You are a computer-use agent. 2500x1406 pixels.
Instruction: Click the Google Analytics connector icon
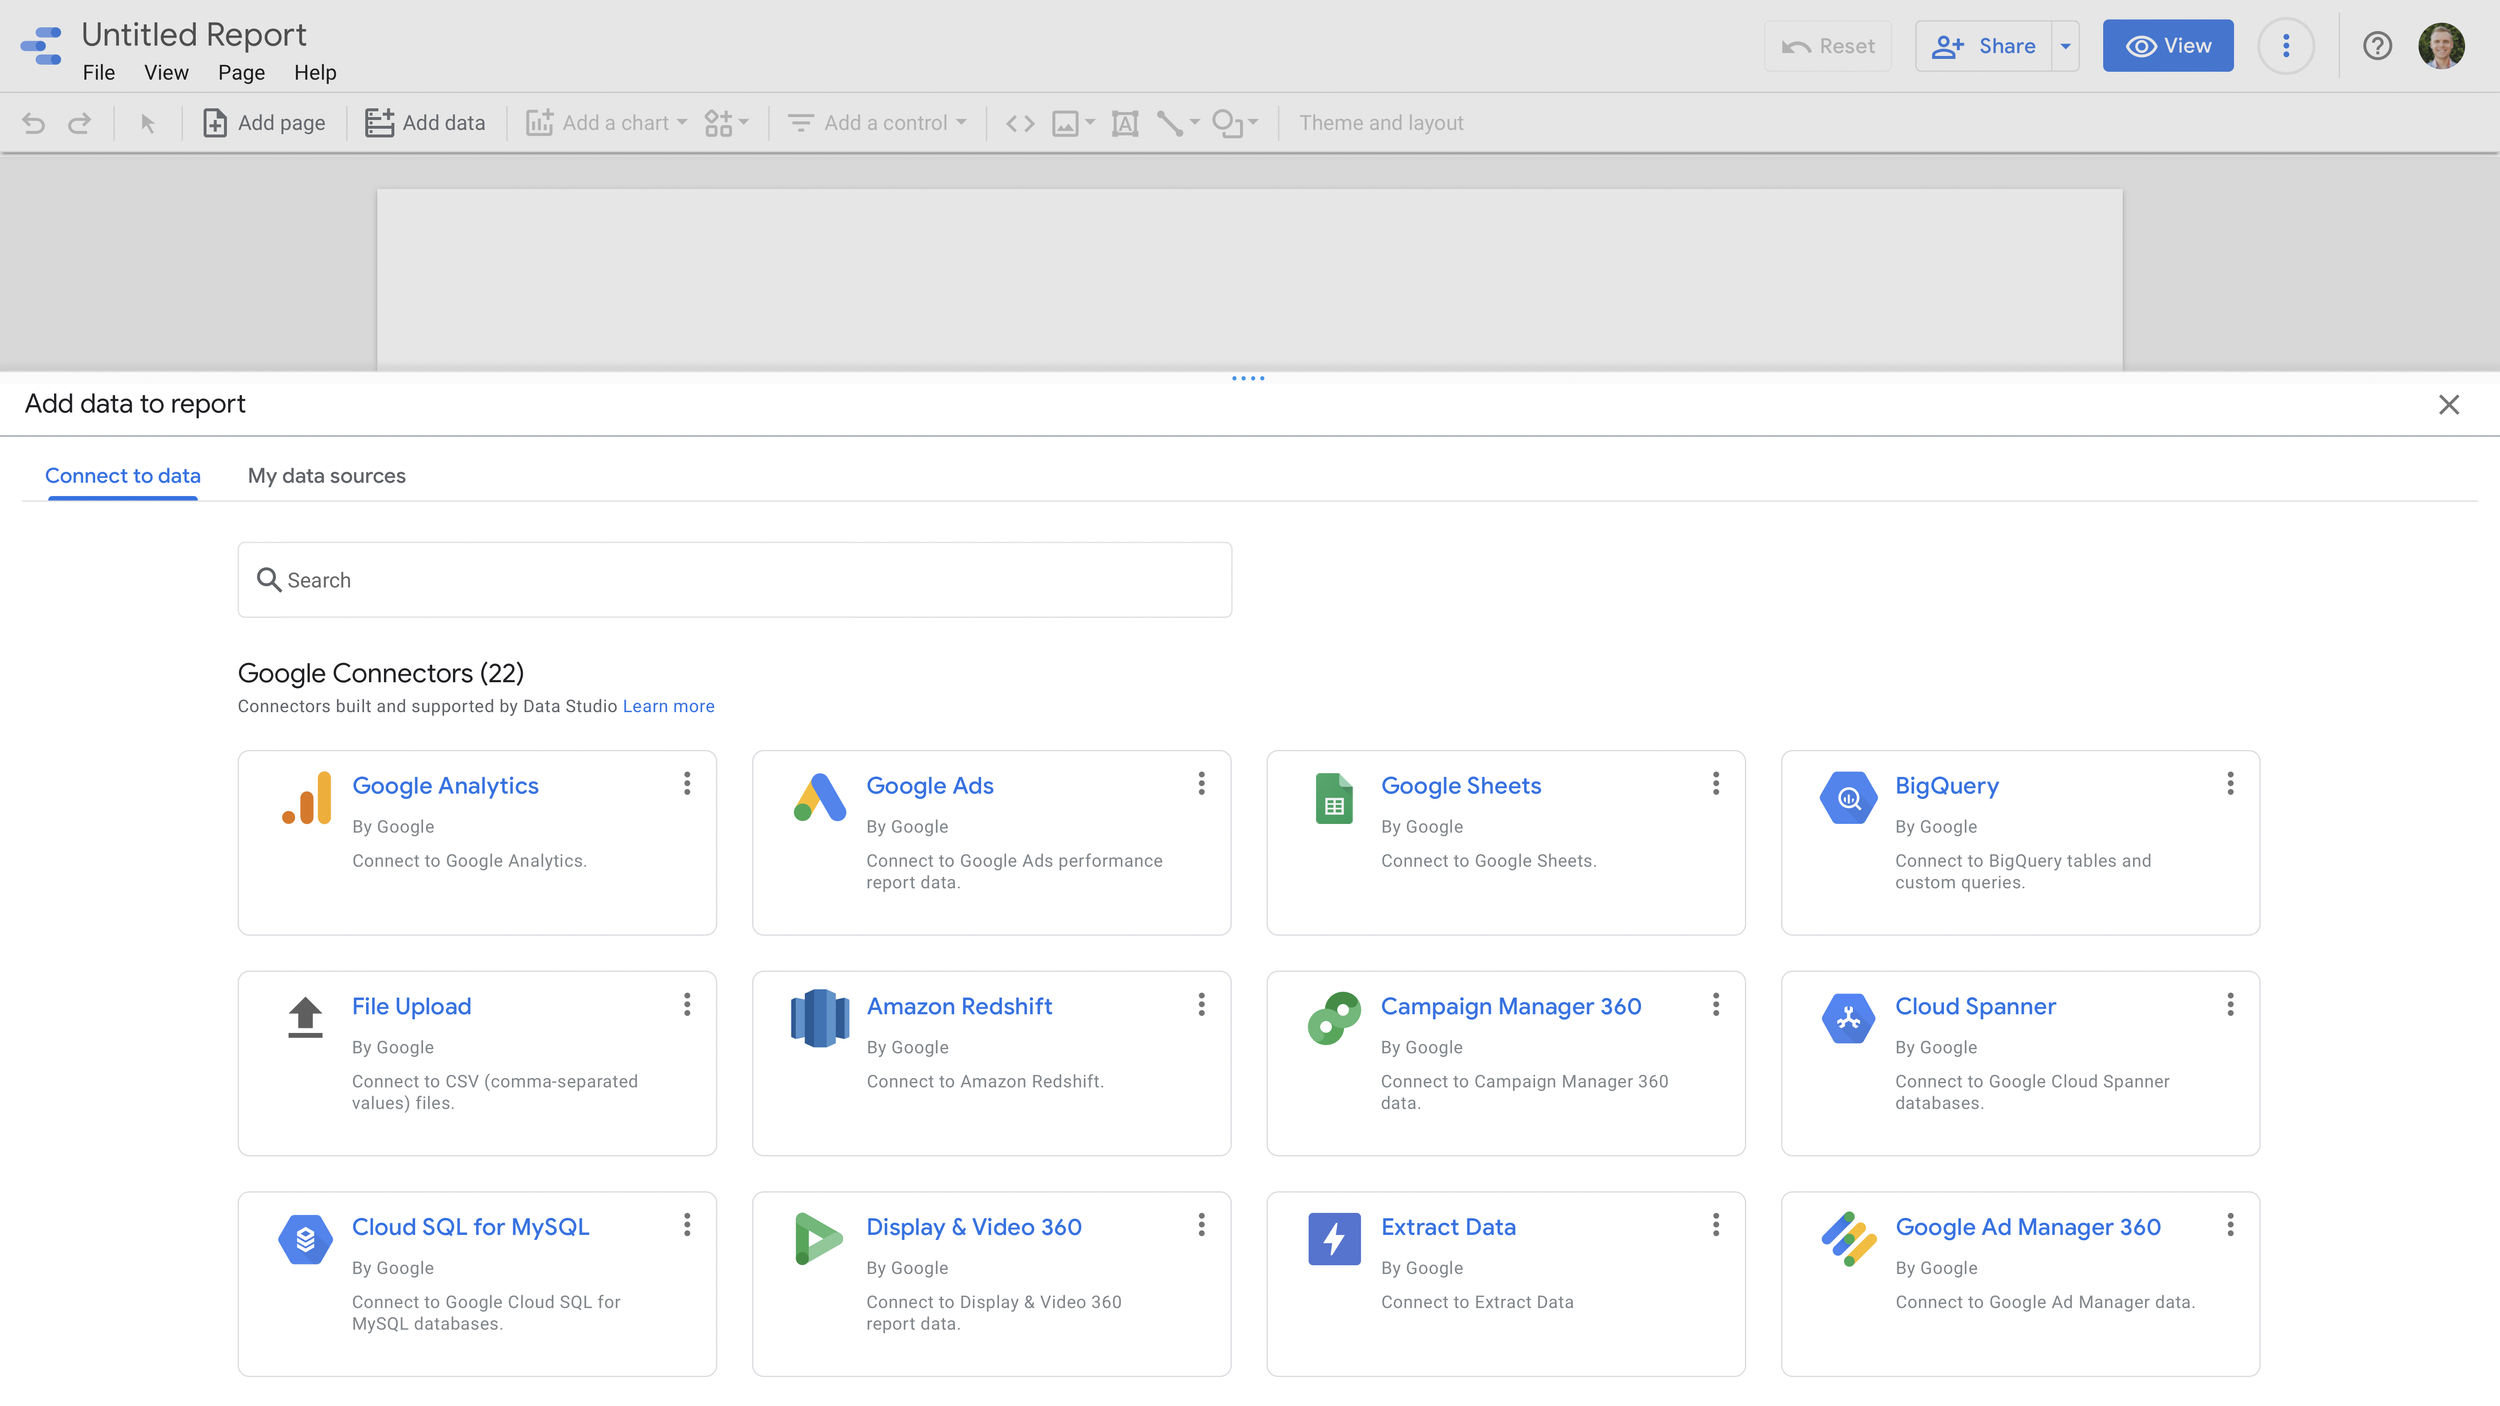[x=302, y=797]
